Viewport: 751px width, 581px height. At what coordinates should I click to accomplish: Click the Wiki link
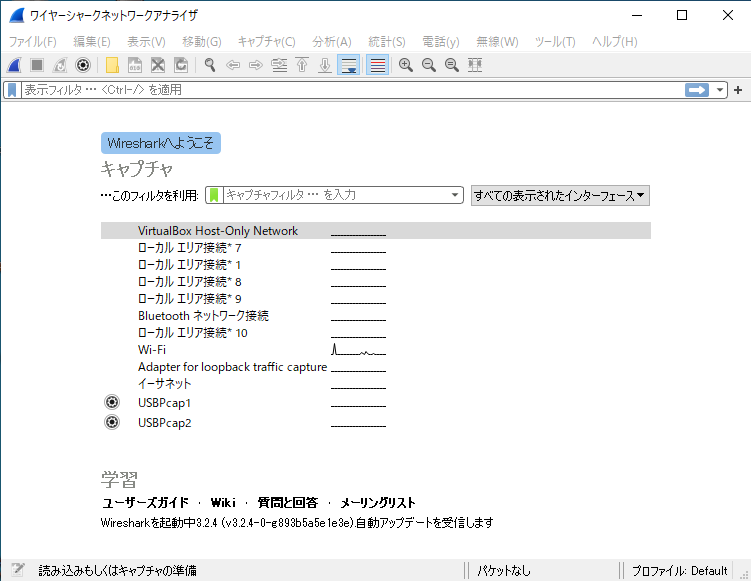pos(223,502)
